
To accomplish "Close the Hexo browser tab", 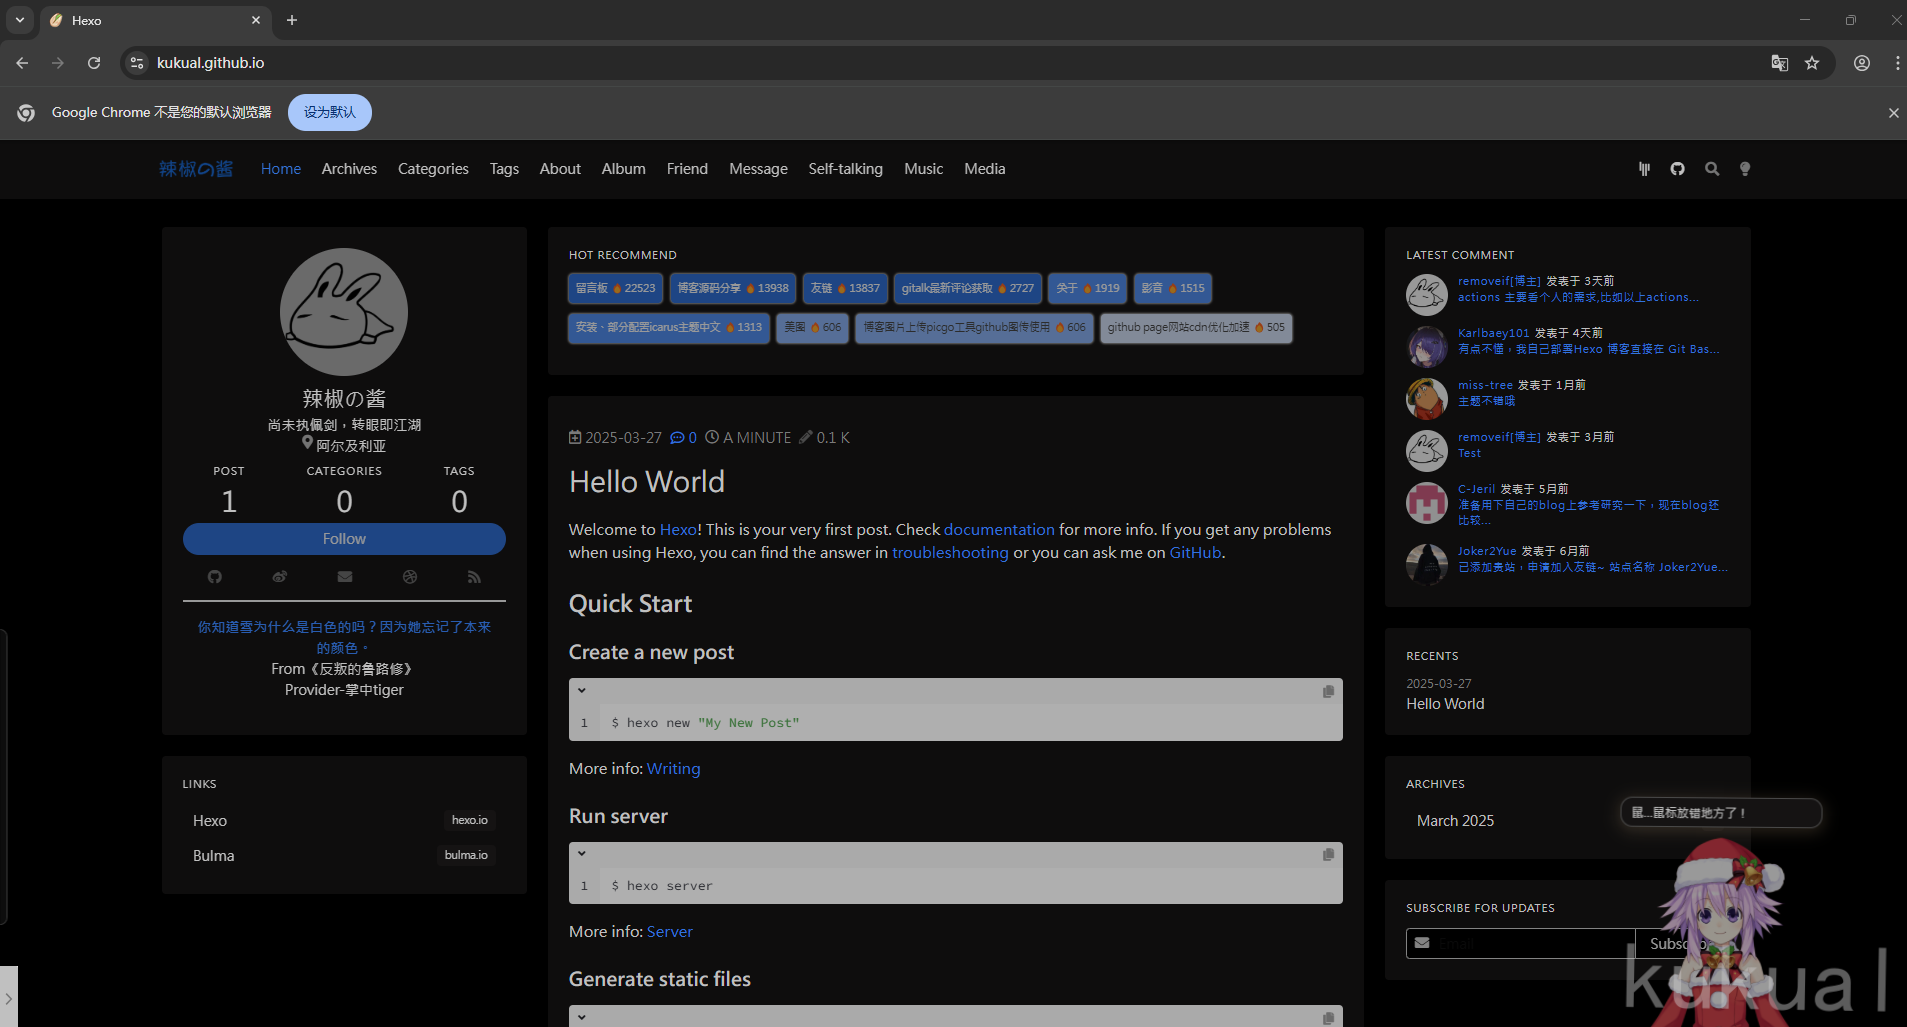I will coord(256,20).
